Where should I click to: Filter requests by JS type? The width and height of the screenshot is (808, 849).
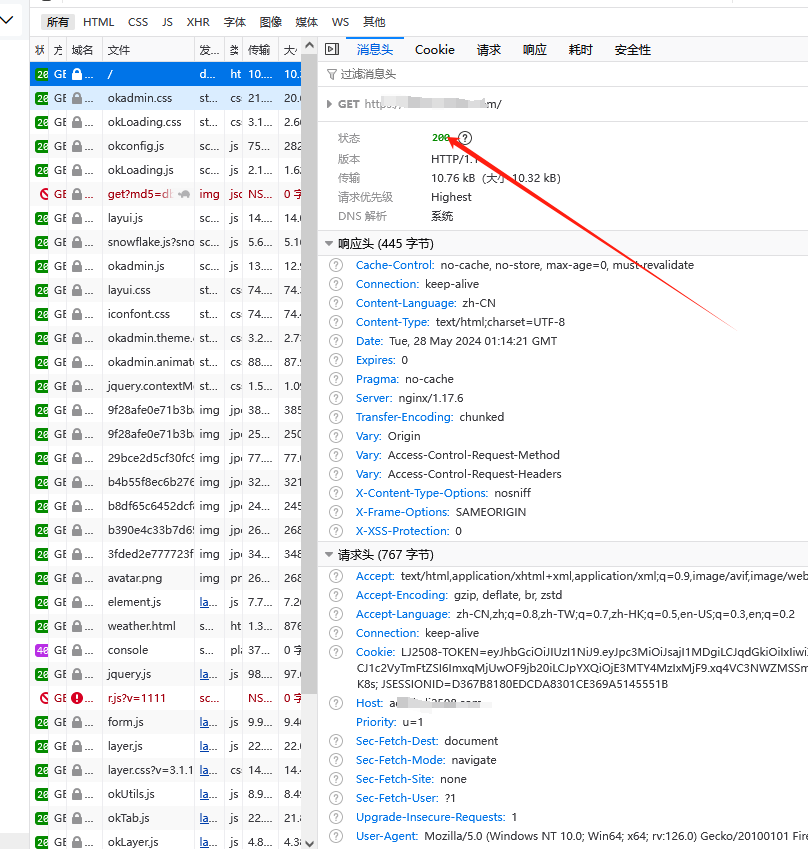click(x=167, y=22)
